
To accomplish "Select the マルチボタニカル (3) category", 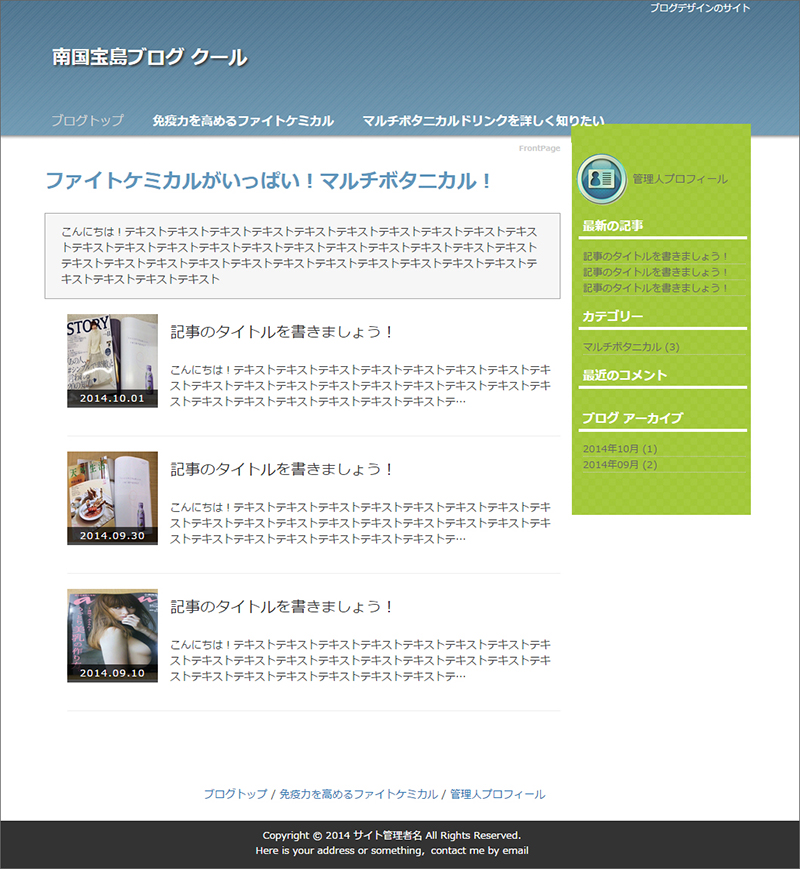I will 631,347.
